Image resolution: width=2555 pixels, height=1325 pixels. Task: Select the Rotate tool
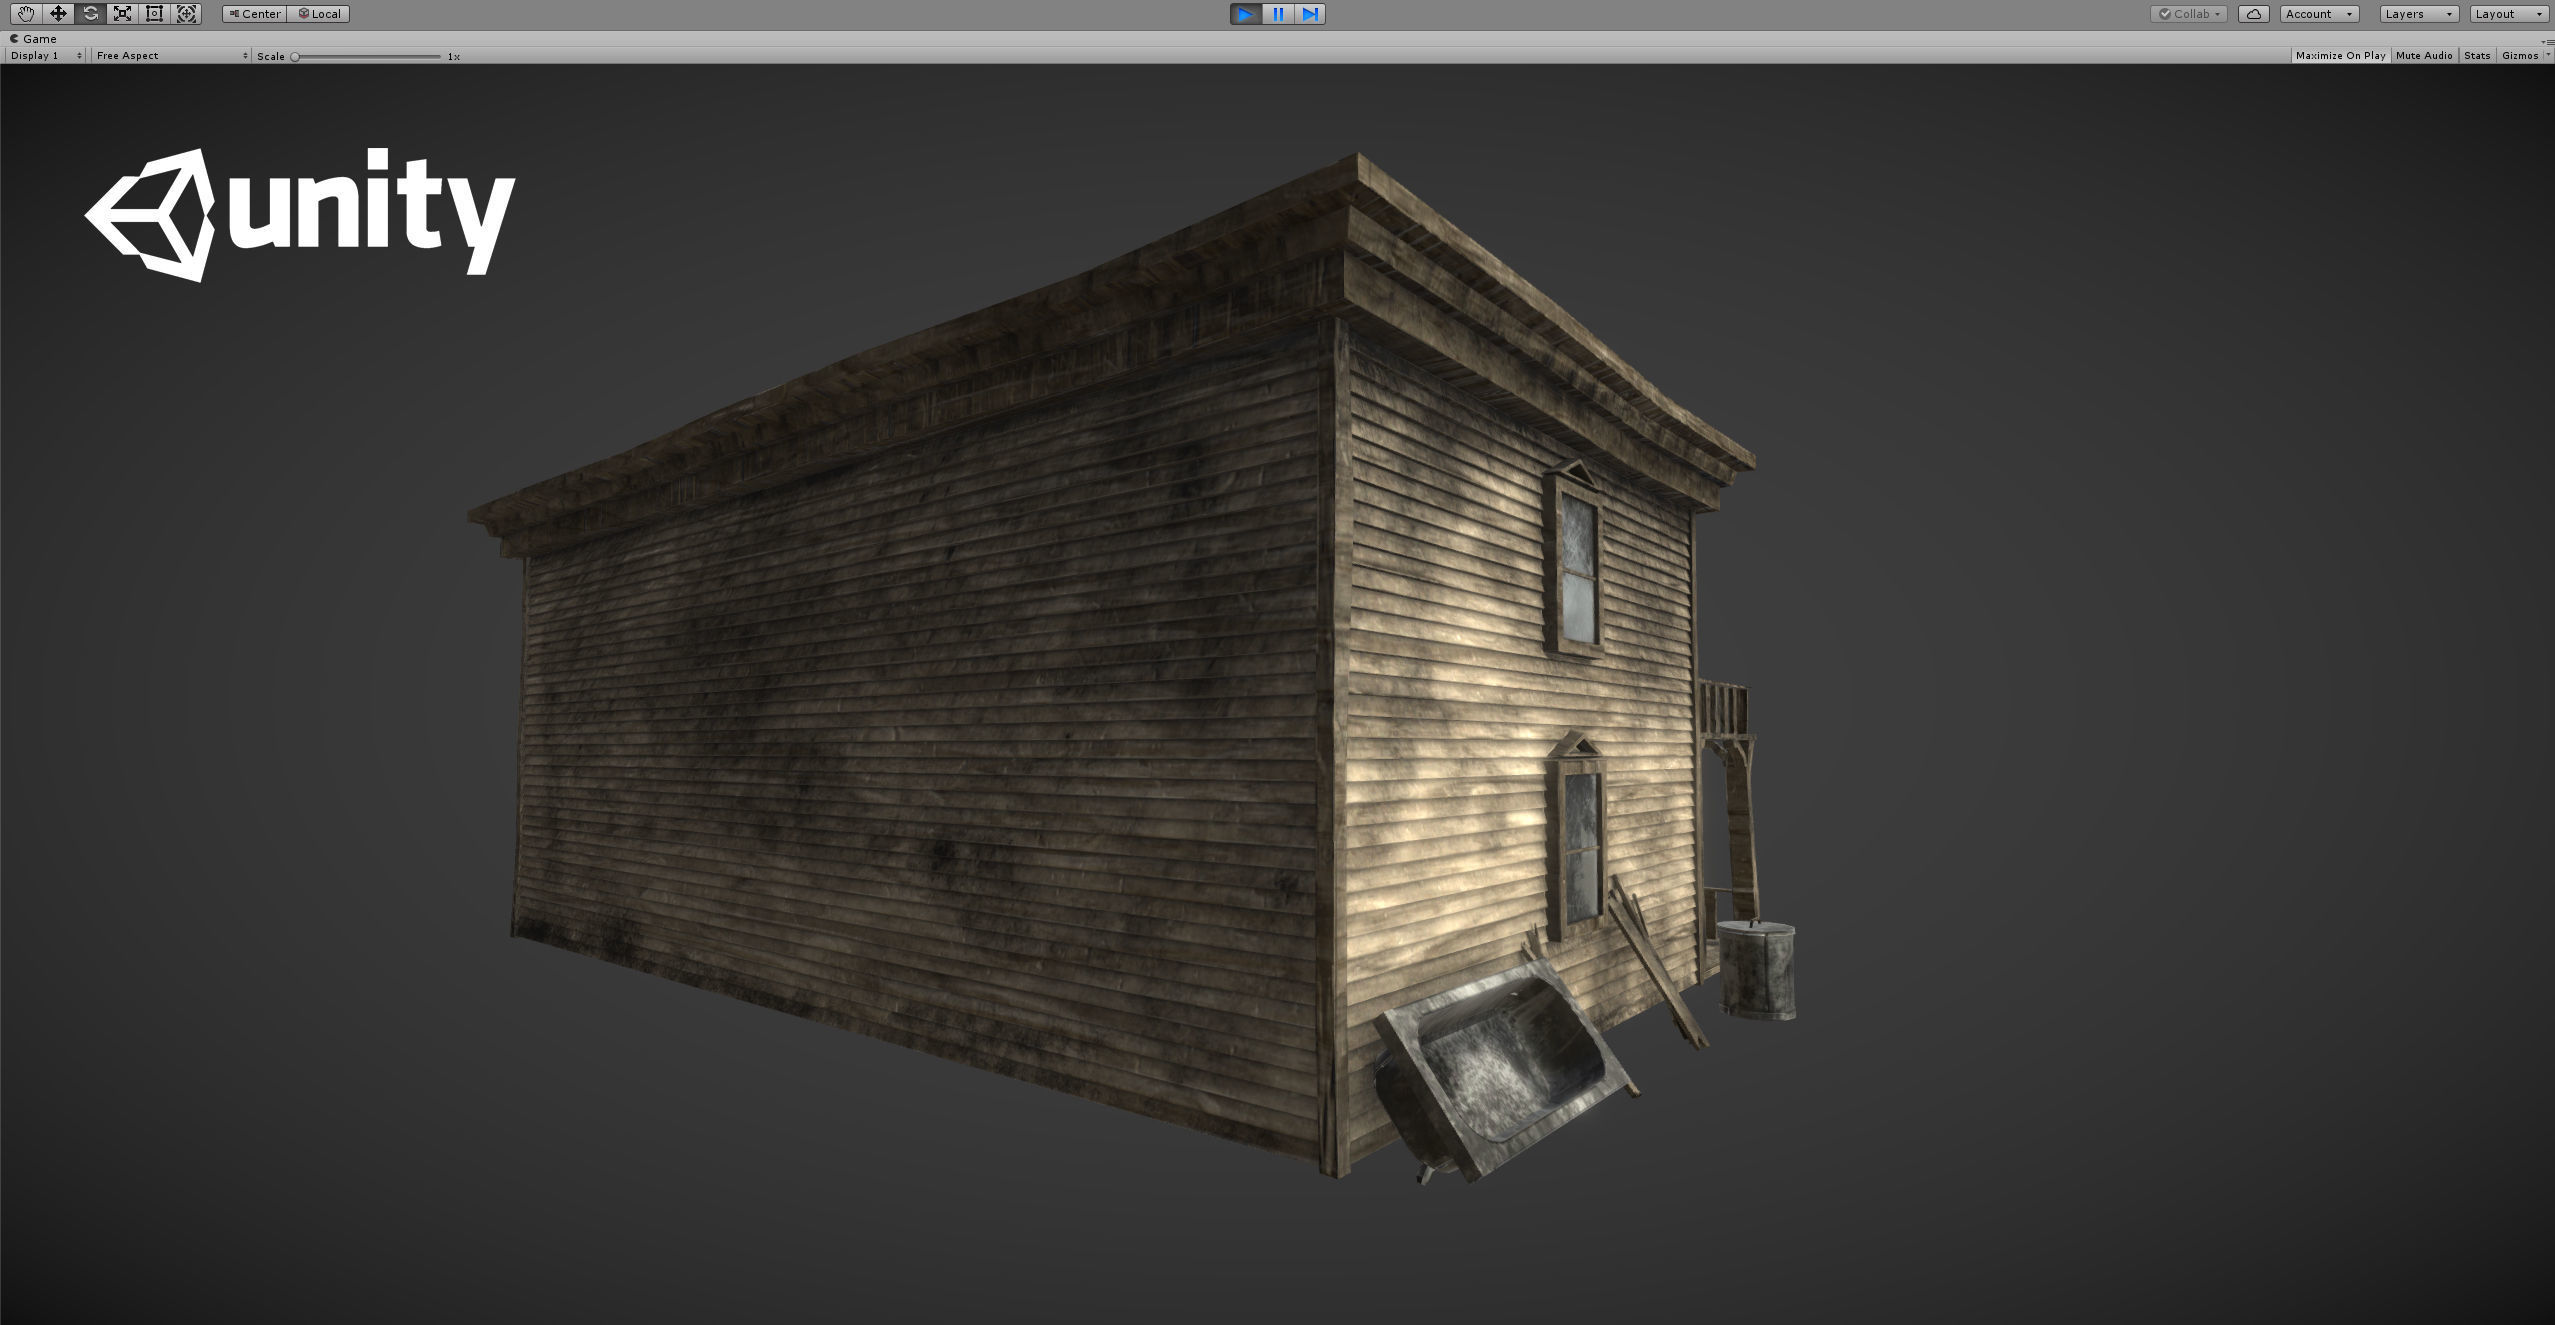point(90,14)
